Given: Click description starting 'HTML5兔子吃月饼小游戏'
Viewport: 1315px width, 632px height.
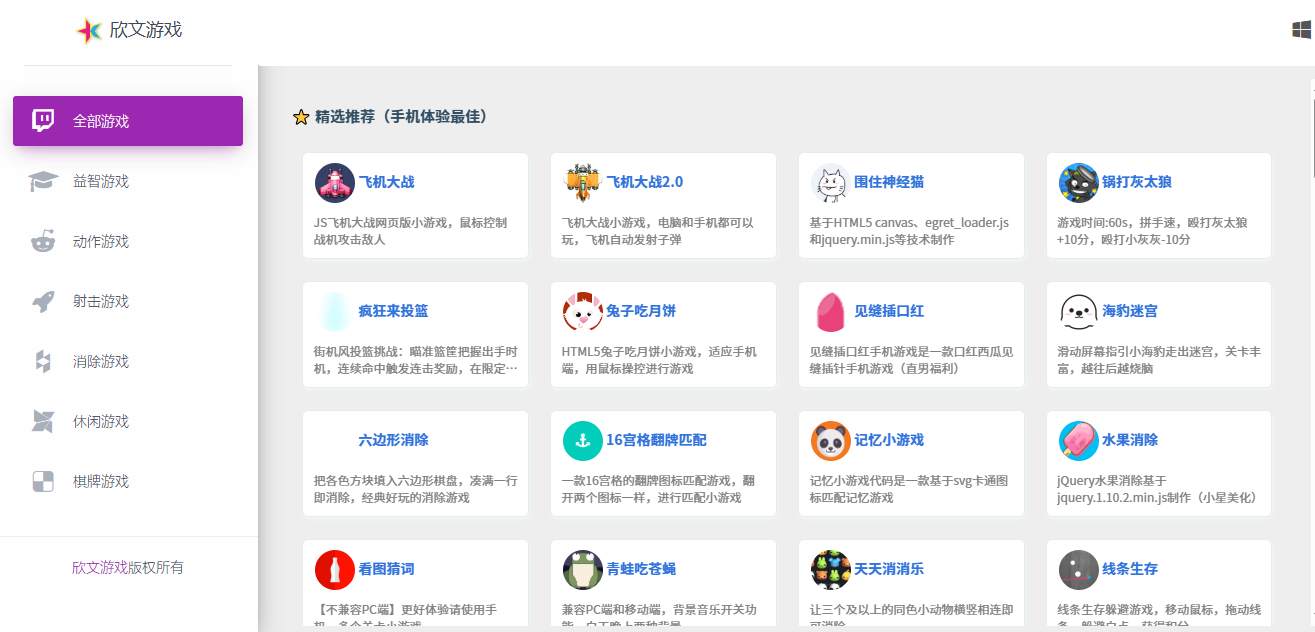Looking at the screenshot, I should point(659,360).
